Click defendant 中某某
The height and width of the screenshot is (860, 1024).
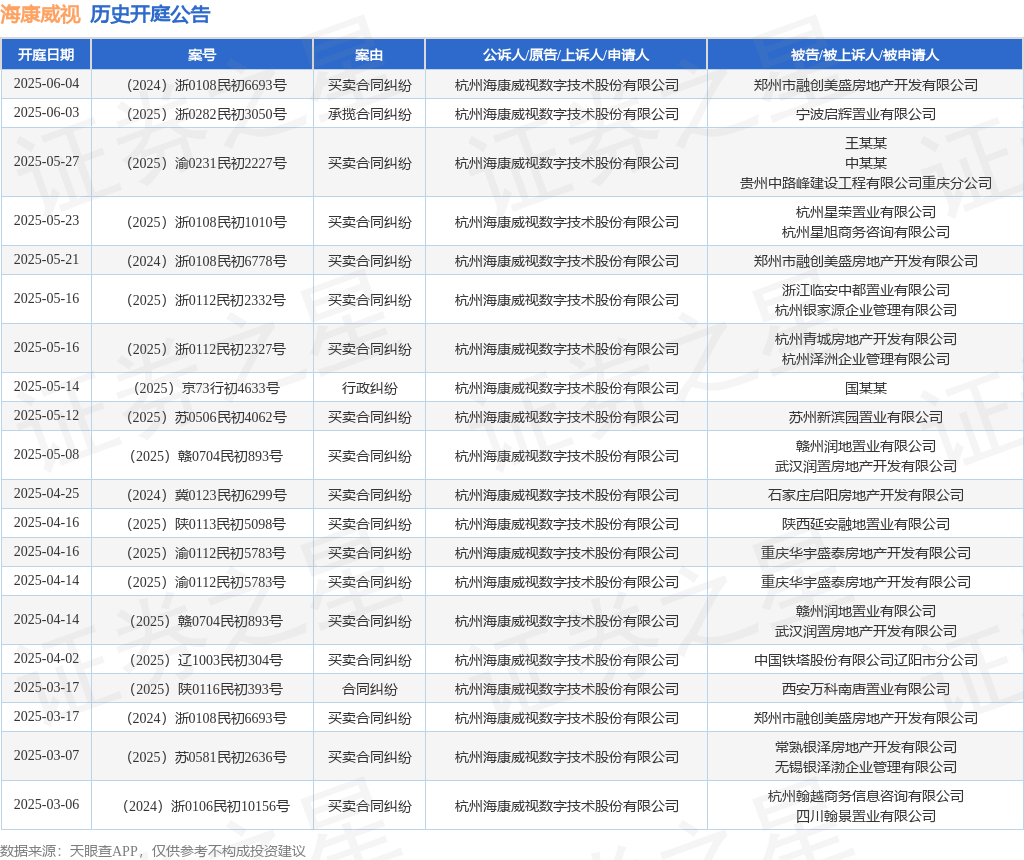(x=866, y=163)
